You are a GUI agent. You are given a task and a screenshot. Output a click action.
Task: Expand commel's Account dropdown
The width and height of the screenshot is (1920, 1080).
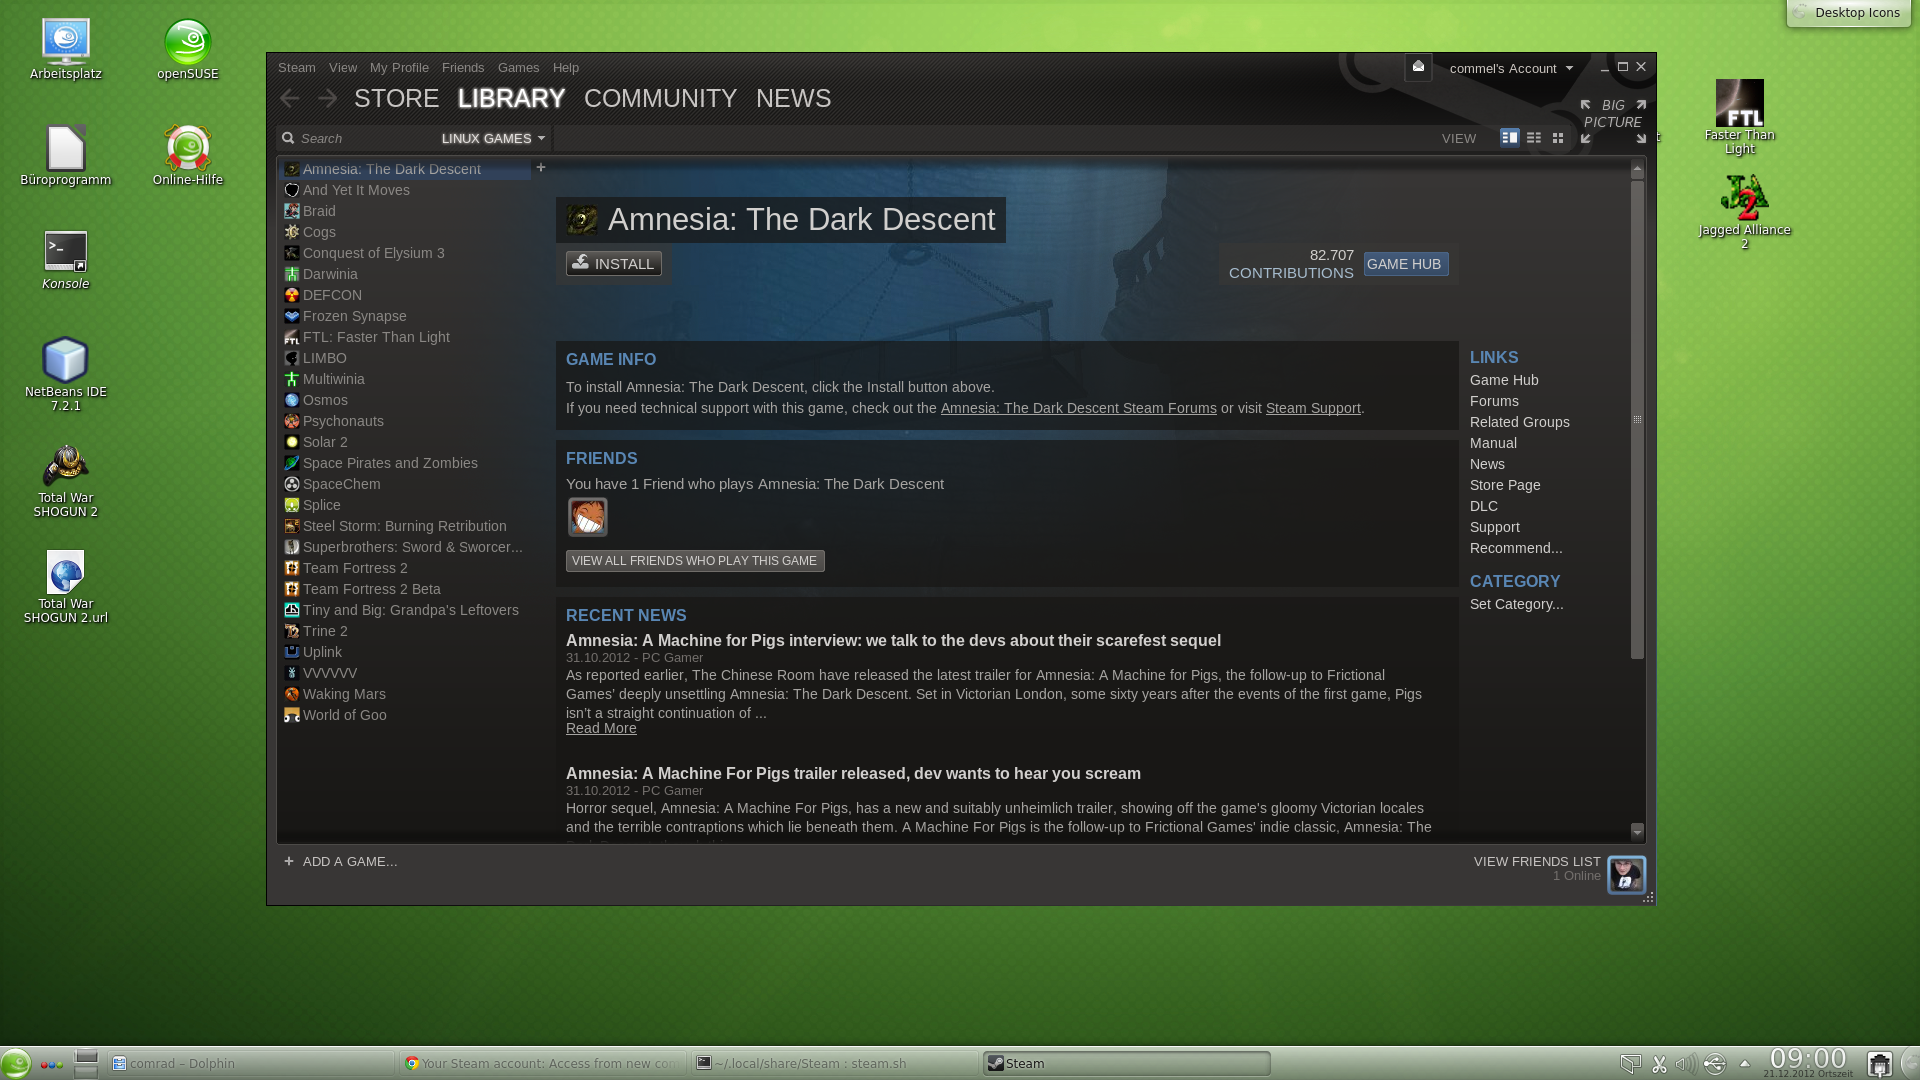coord(1510,68)
